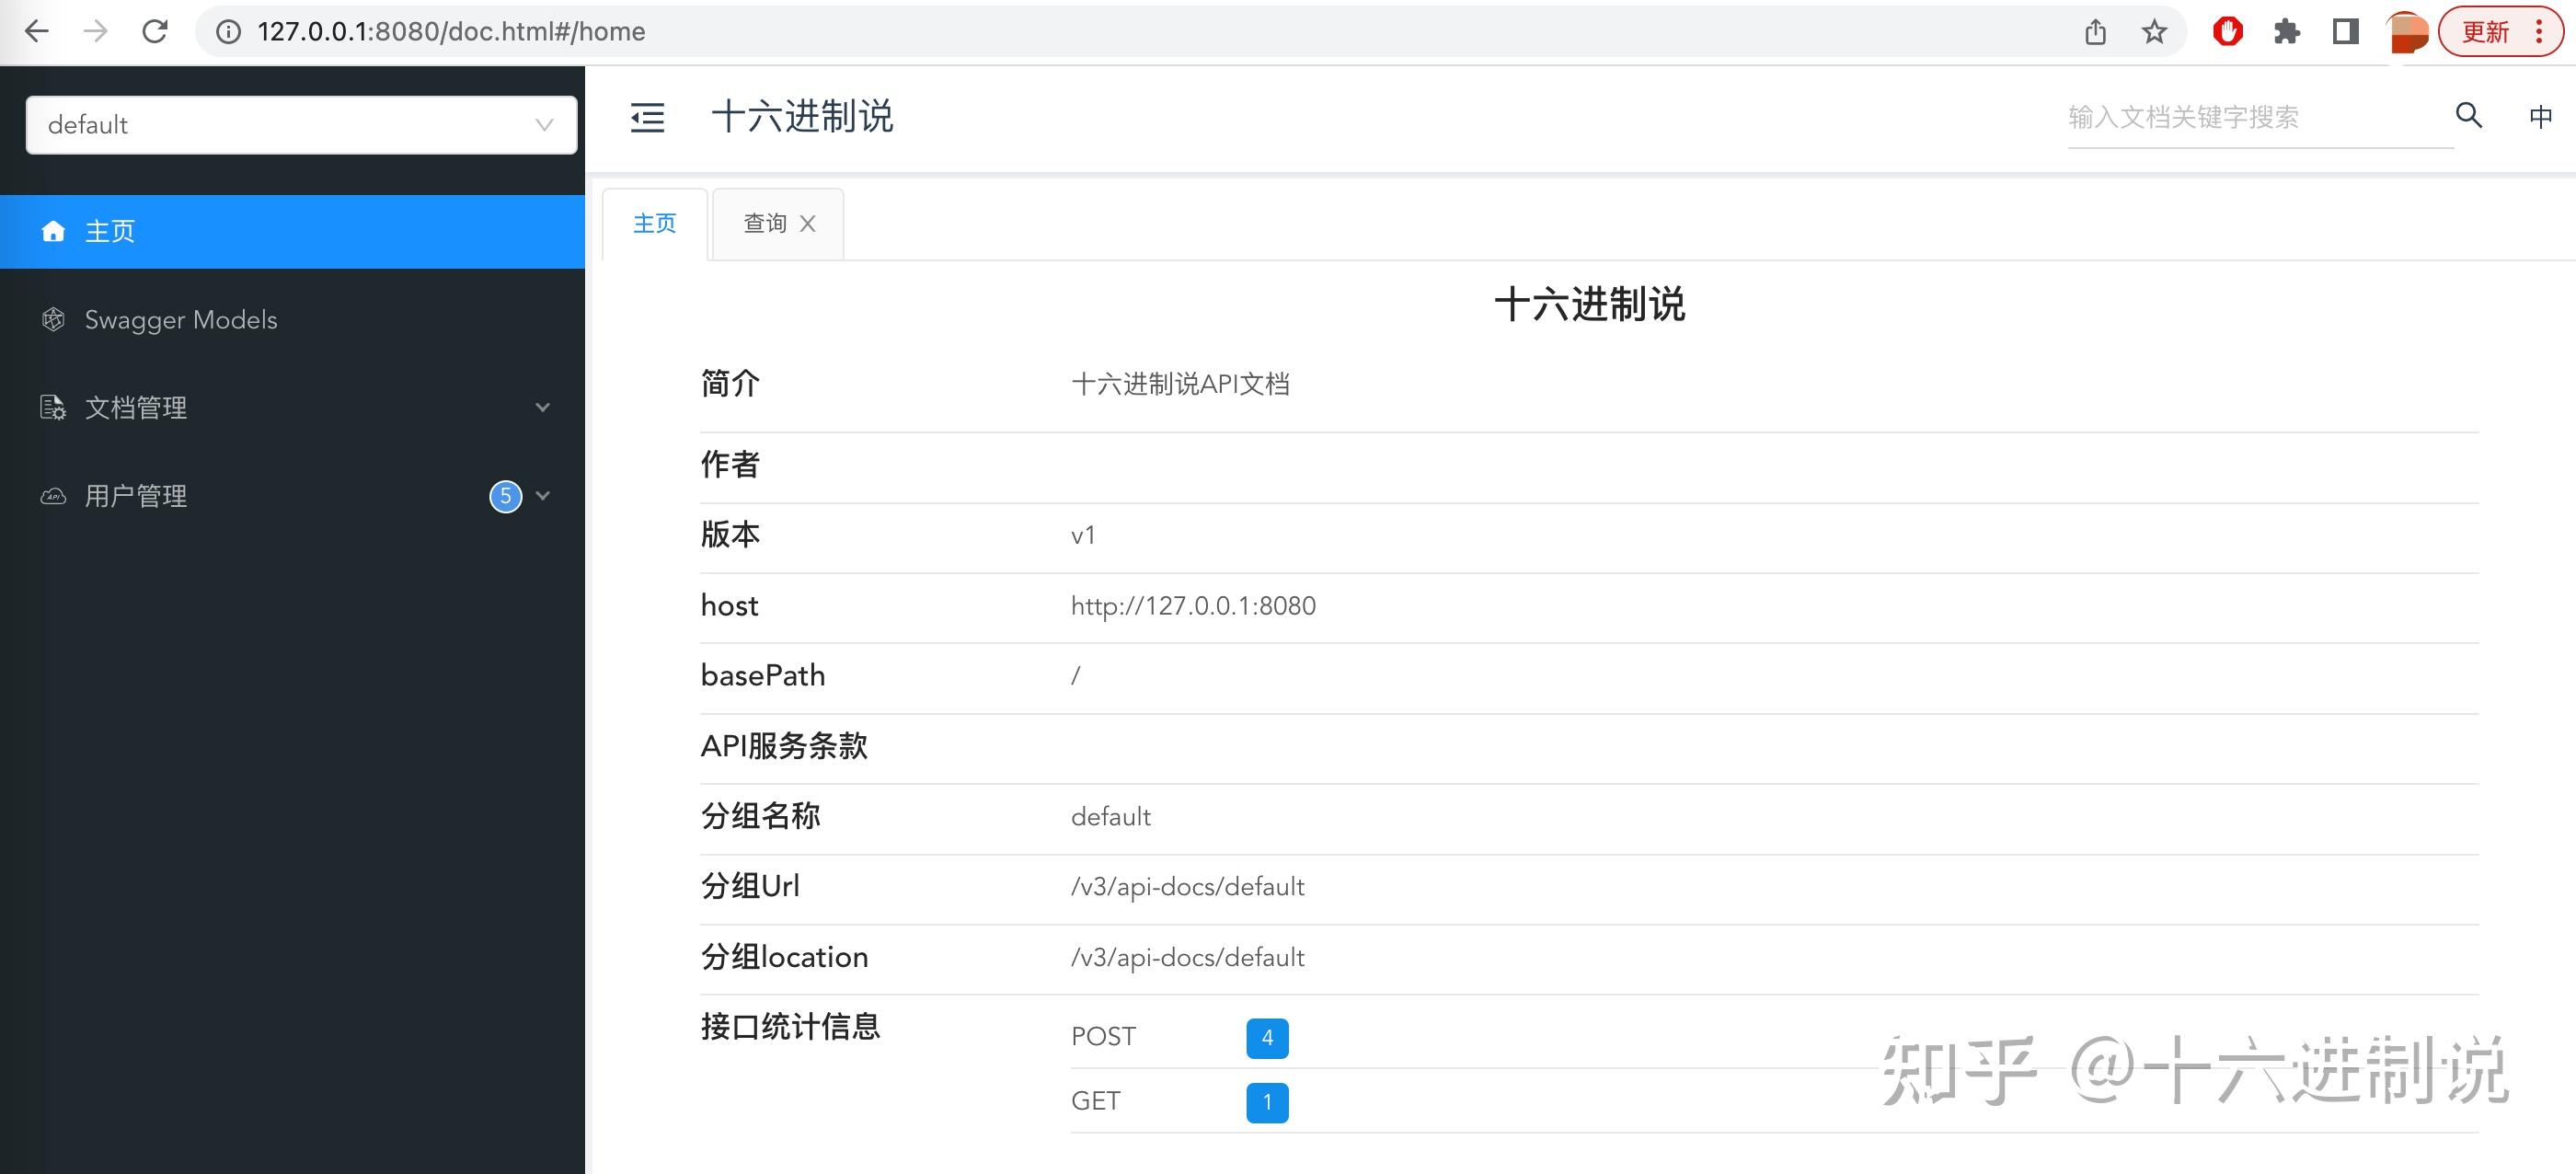Switch to the 主页 tab

pyautogui.click(x=655, y=223)
